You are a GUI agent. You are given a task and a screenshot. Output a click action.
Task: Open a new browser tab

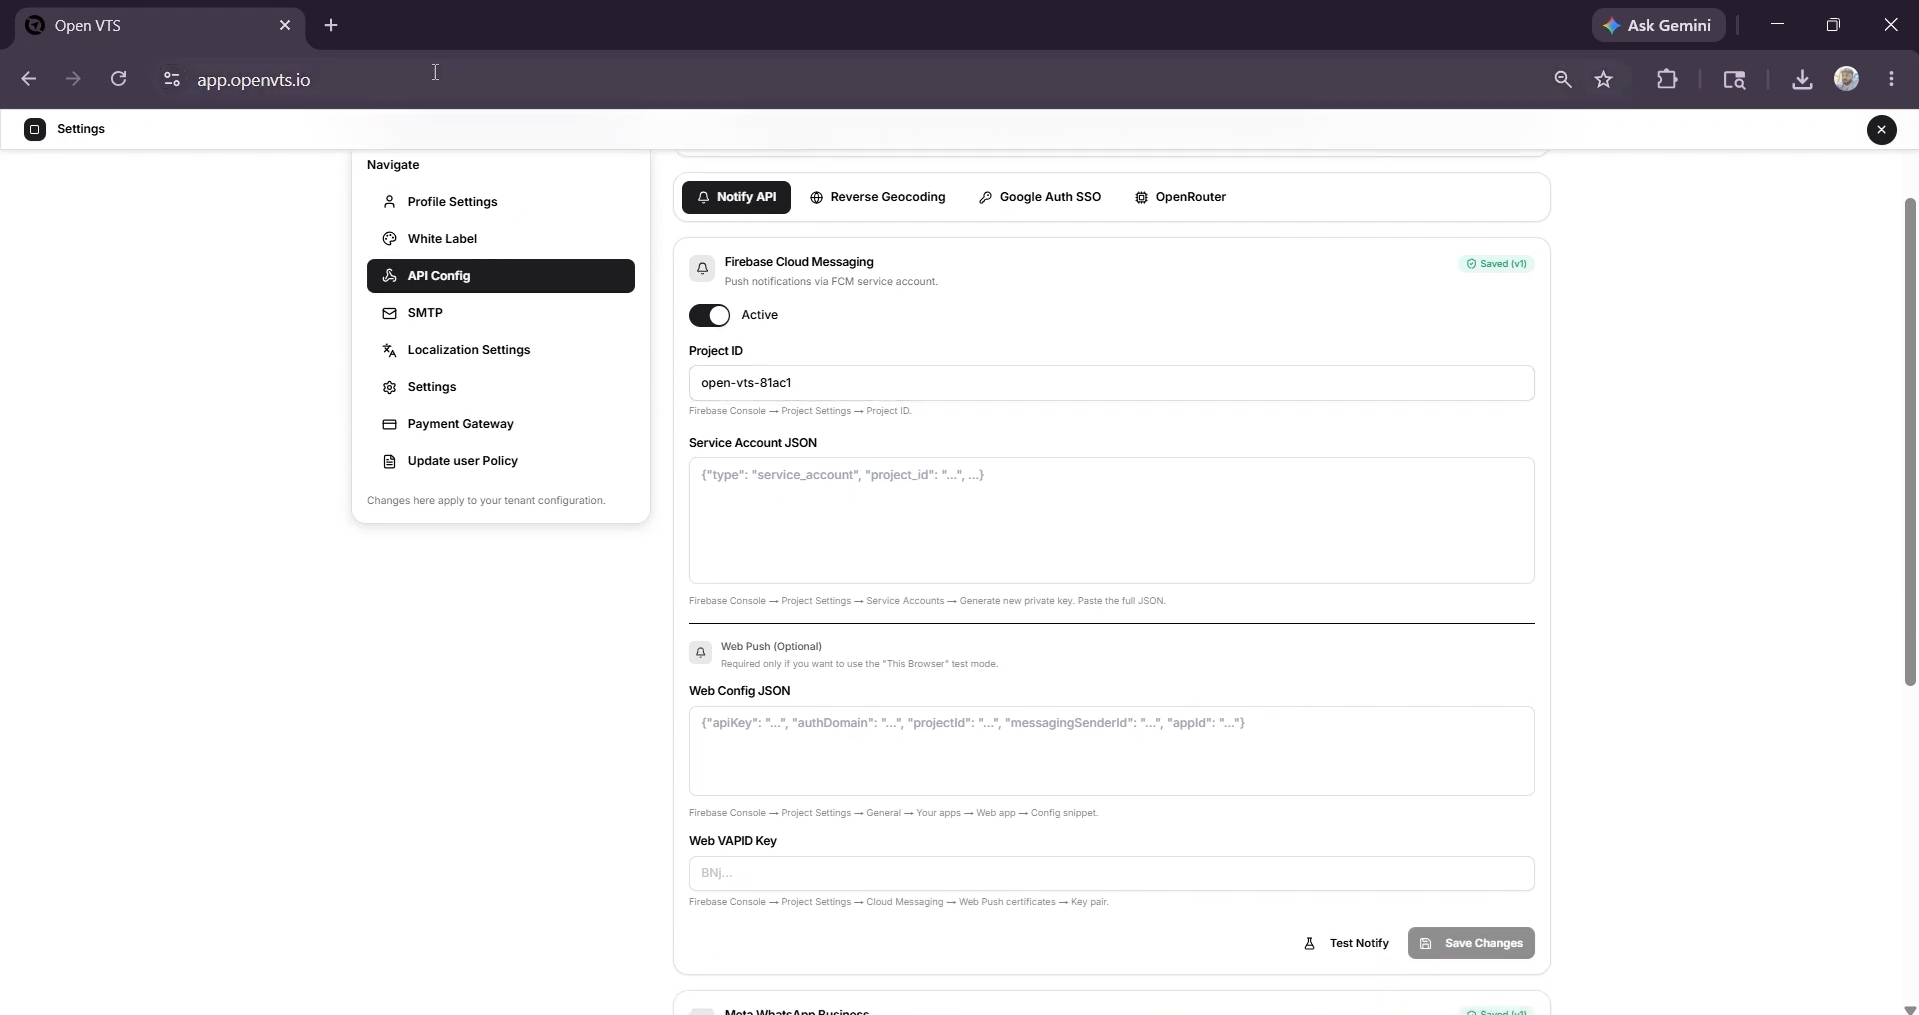click(331, 25)
